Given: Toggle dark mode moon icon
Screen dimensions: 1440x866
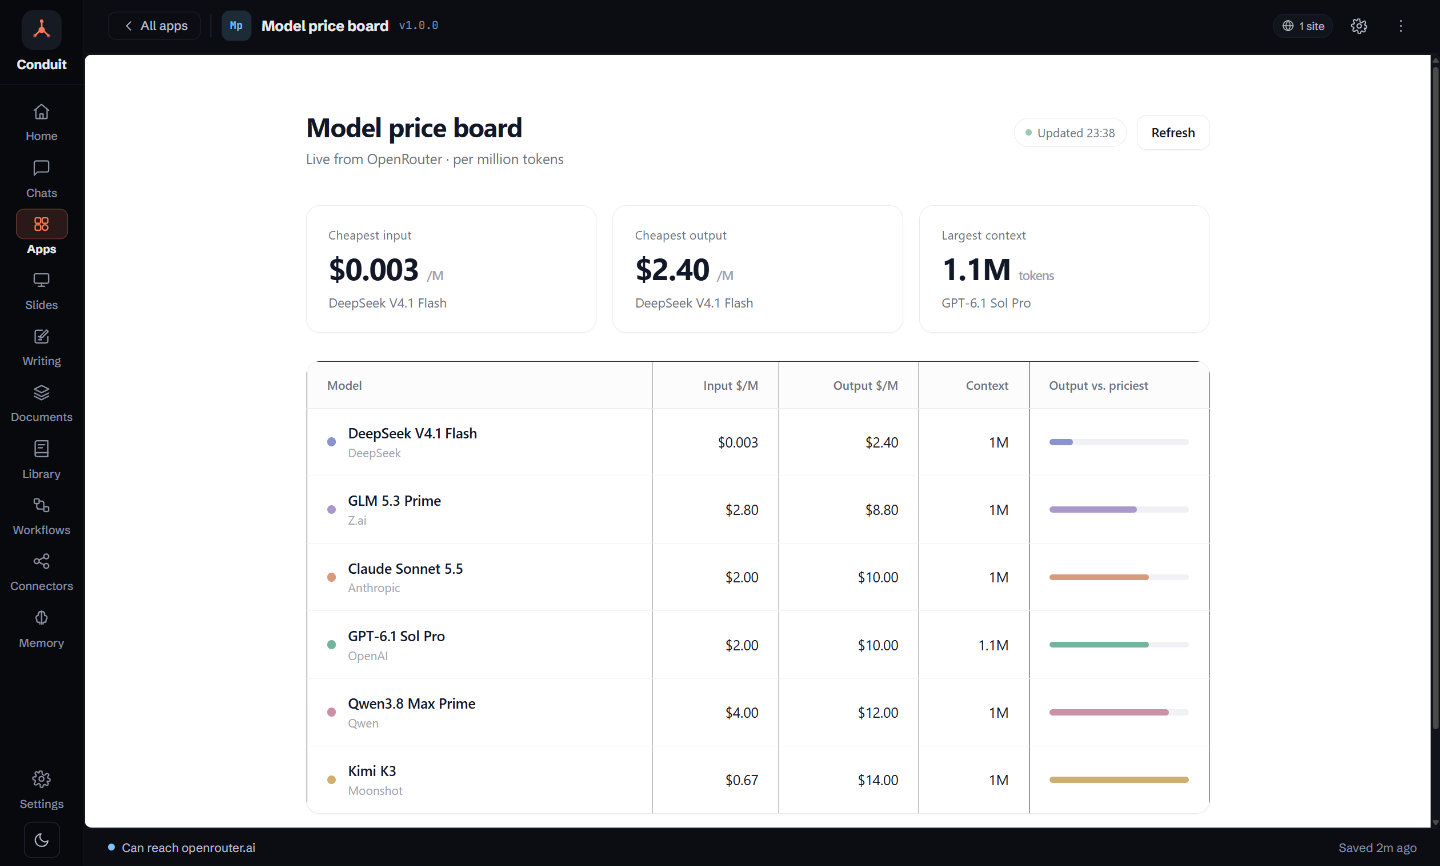Looking at the screenshot, I should 42,840.
